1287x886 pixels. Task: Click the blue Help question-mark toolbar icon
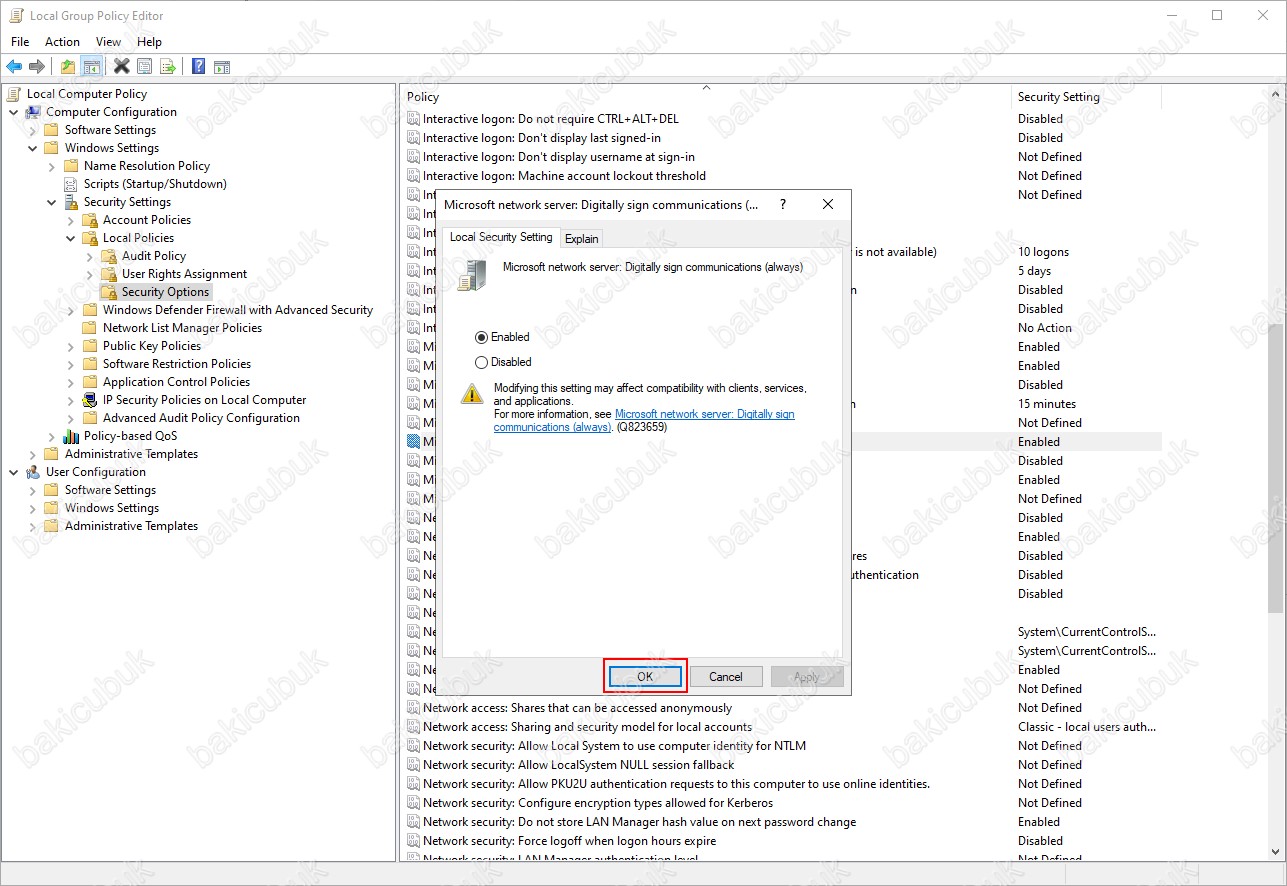point(198,67)
